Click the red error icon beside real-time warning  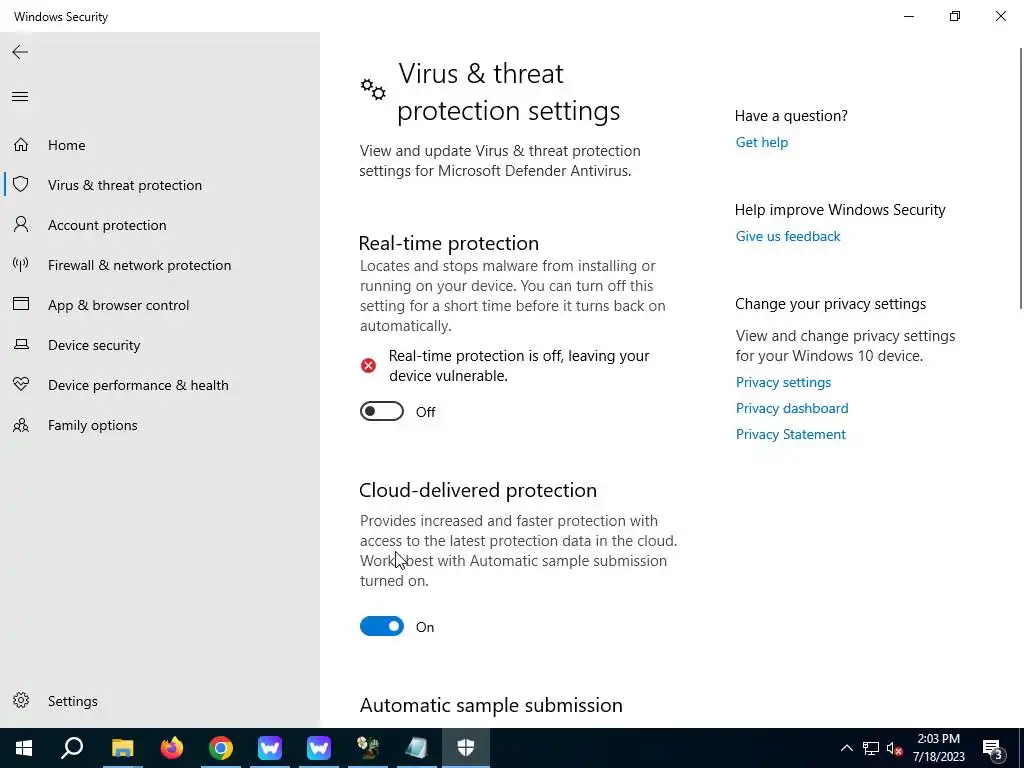coord(368,366)
